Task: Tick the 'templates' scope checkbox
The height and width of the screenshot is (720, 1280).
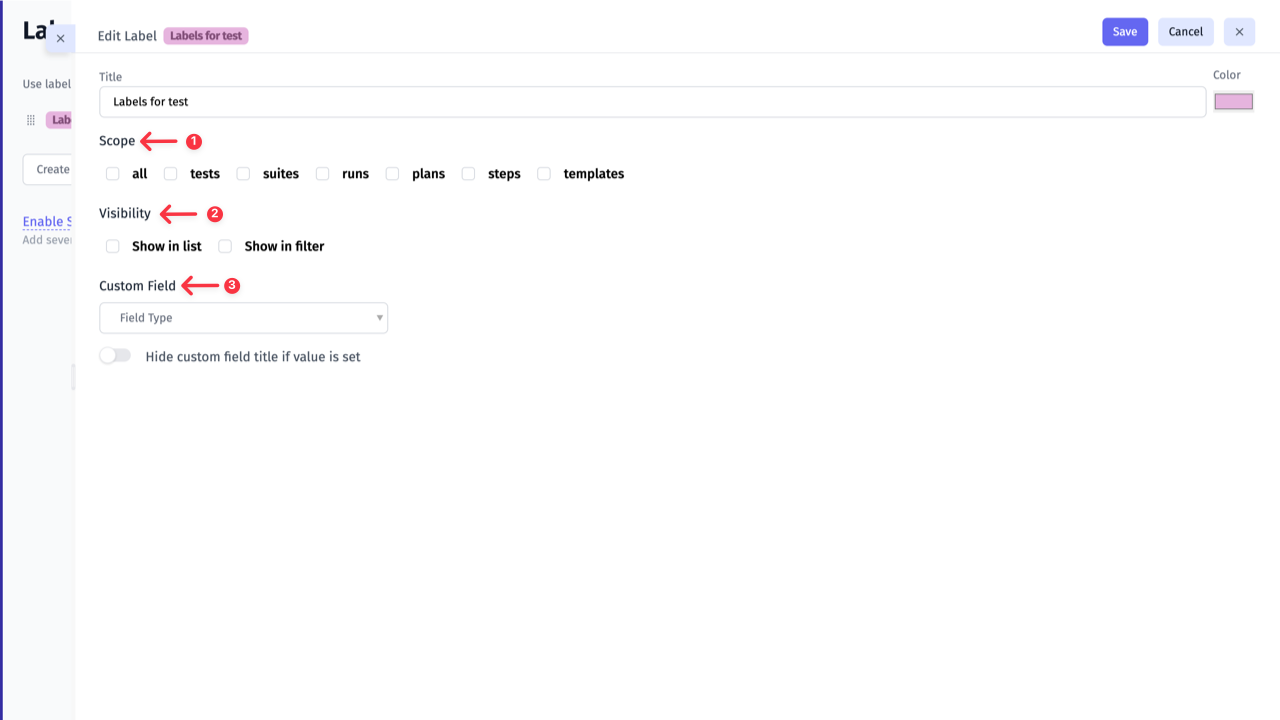Action: click(544, 174)
